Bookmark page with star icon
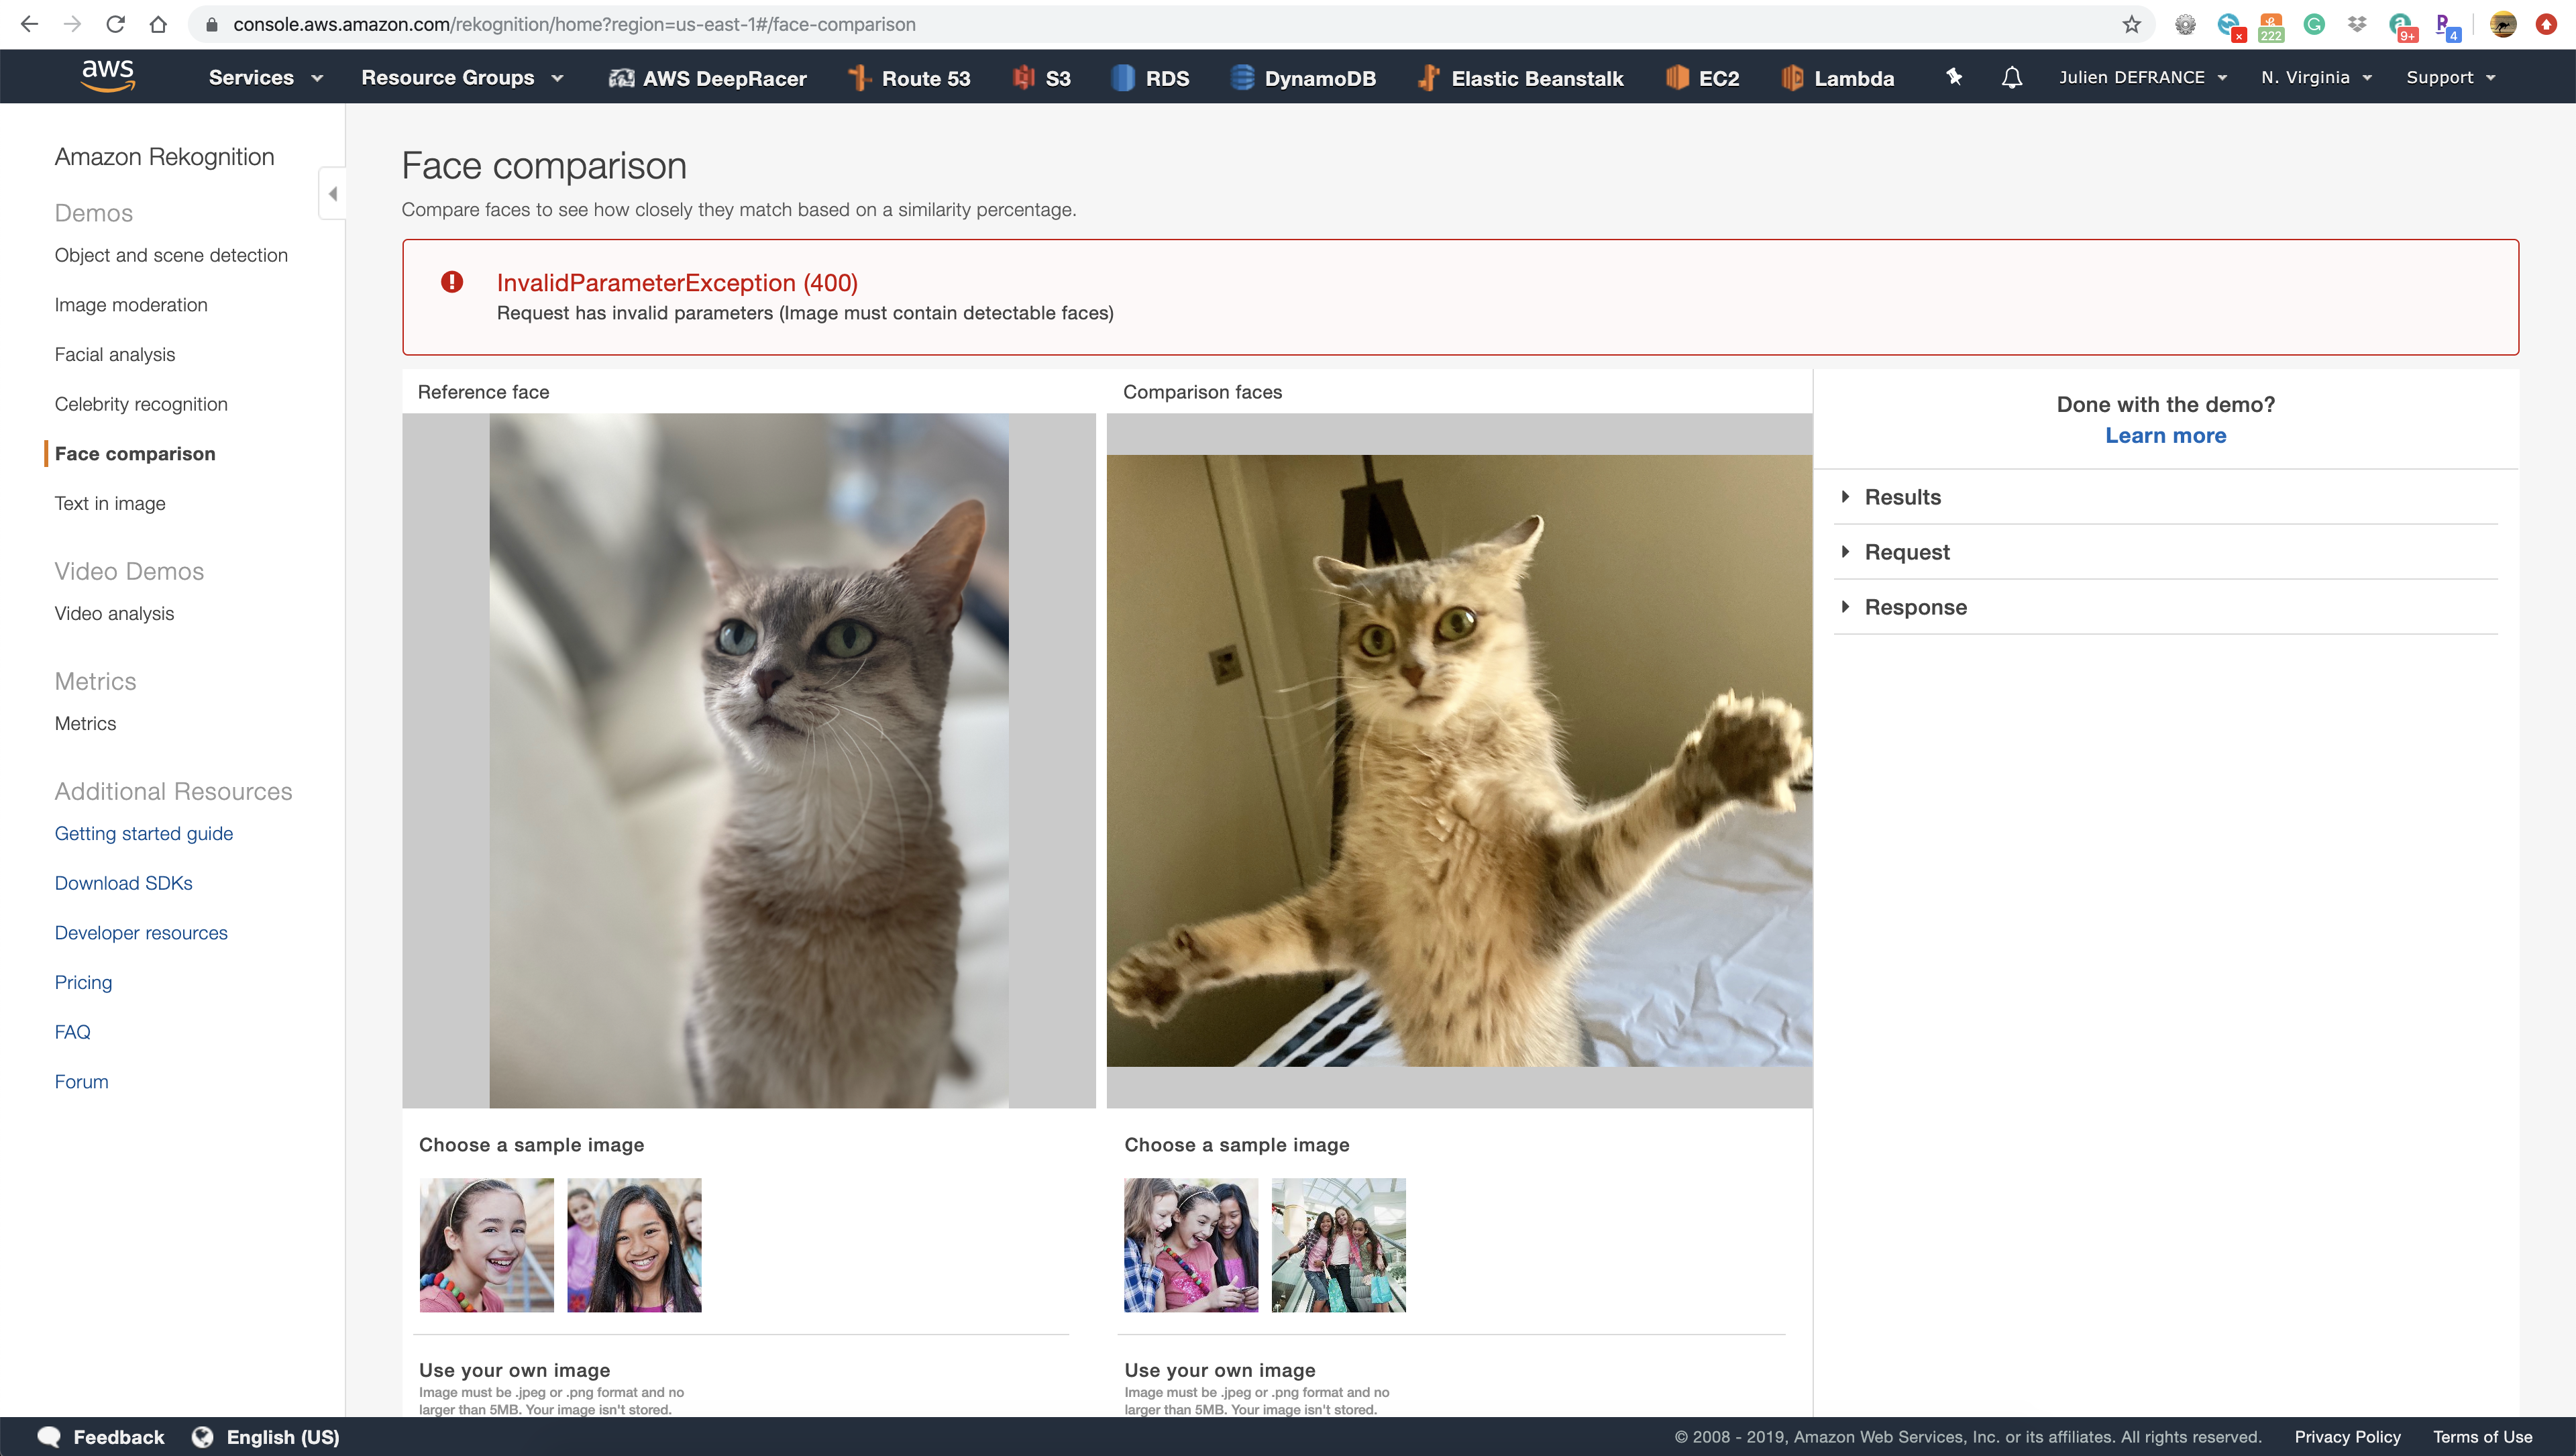Image resolution: width=2576 pixels, height=1456 pixels. point(2132,24)
